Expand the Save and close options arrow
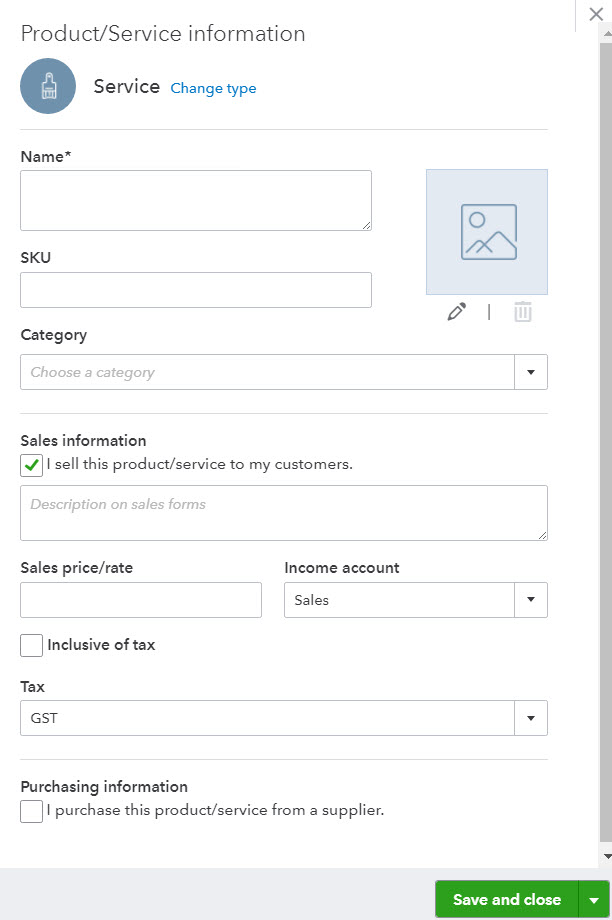 pyautogui.click(x=594, y=900)
